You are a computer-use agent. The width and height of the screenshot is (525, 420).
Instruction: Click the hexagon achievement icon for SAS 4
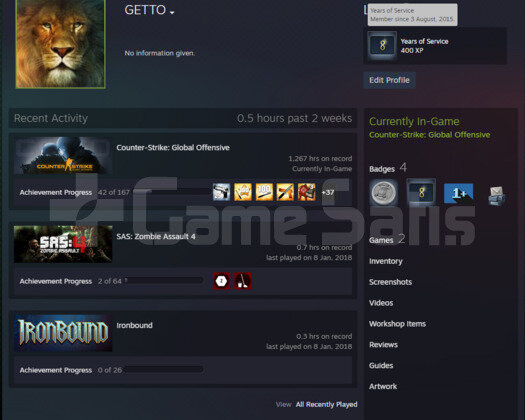point(221,281)
